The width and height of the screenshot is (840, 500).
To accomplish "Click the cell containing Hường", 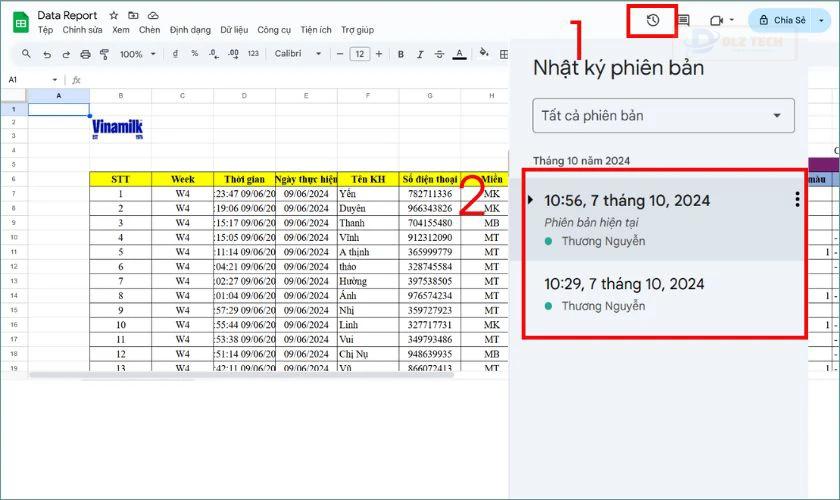I will point(368,281).
